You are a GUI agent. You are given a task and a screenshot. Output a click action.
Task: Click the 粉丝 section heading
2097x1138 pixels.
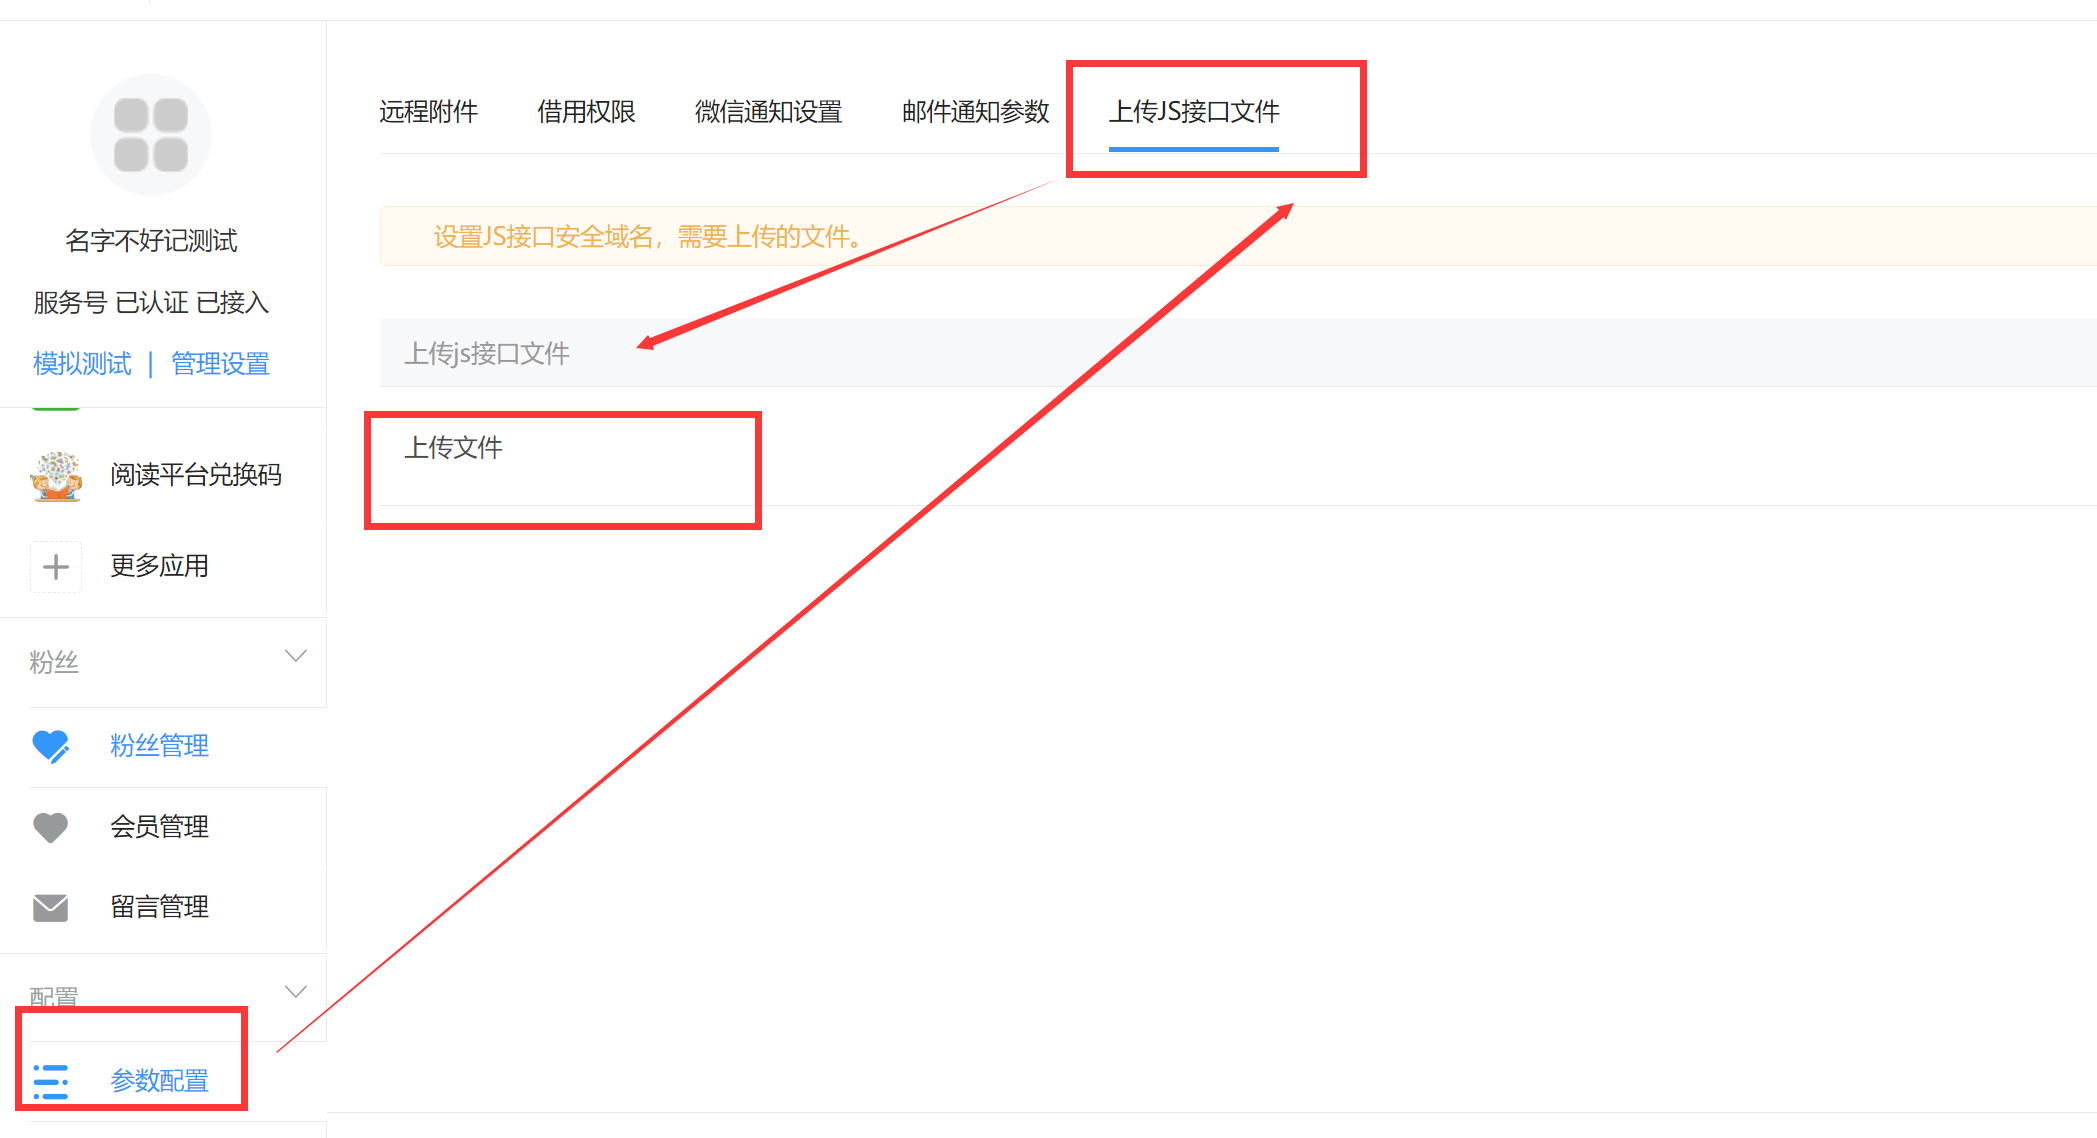pyautogui.click(x=54, y=662)
